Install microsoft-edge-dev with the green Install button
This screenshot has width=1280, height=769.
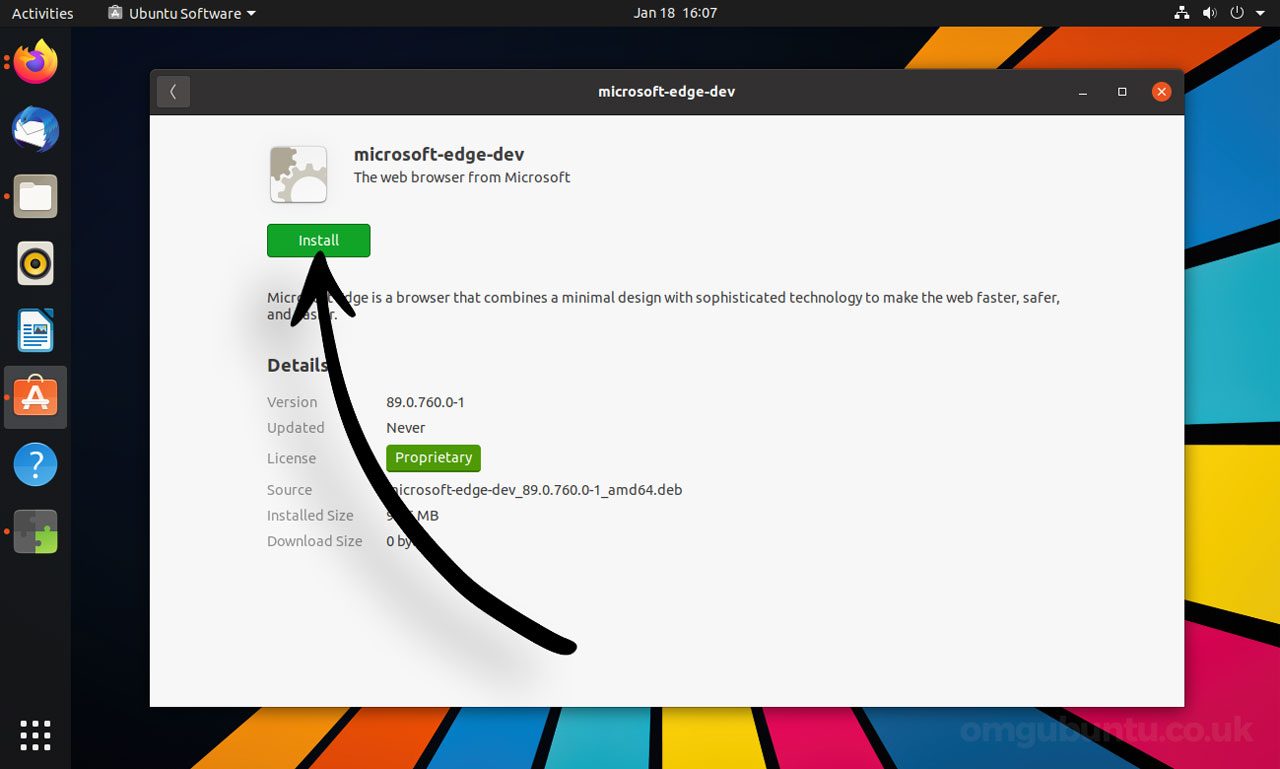318,240
